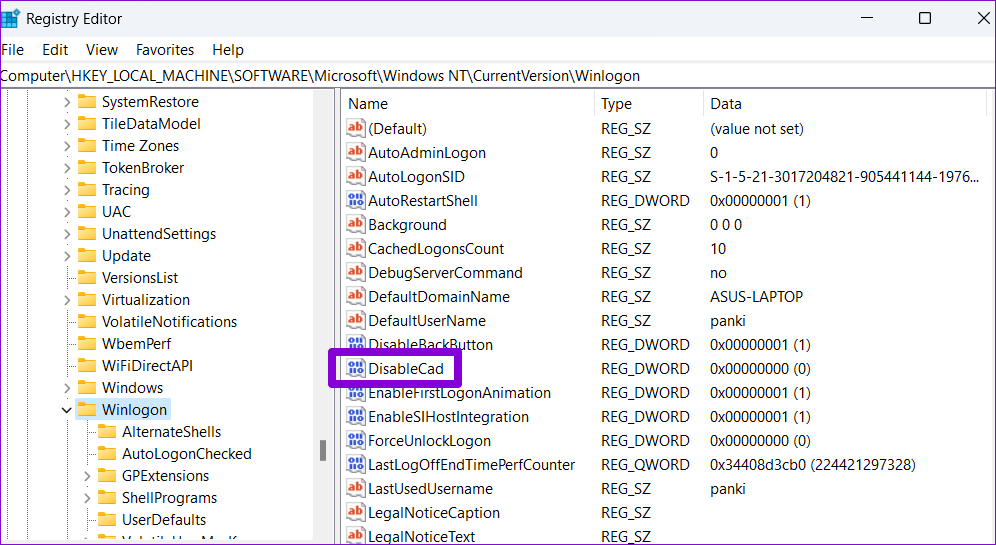Select the ForceUnlockLogon DWORD icon
Viewport: 996px width, 545px height.
(x=356, y=441)
